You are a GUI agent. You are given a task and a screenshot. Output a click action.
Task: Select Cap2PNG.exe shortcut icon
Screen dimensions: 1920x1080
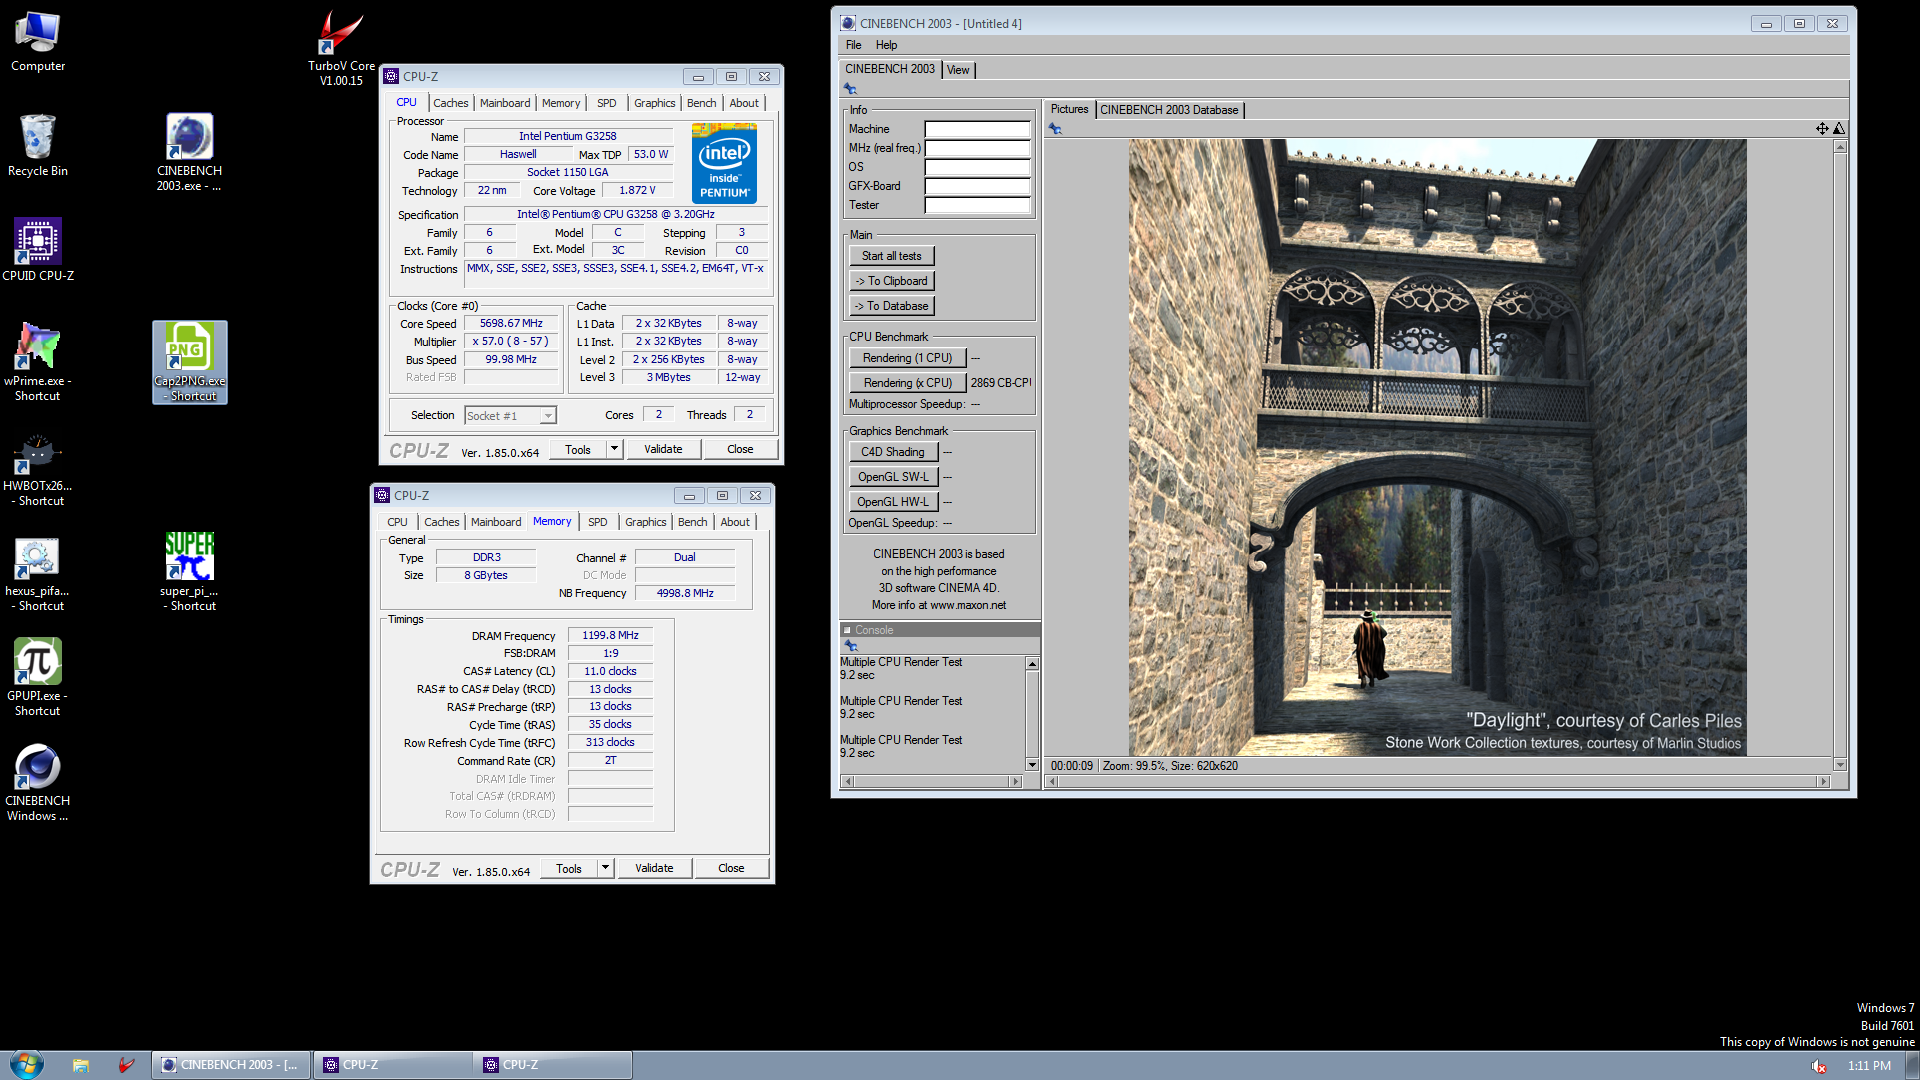190,362
